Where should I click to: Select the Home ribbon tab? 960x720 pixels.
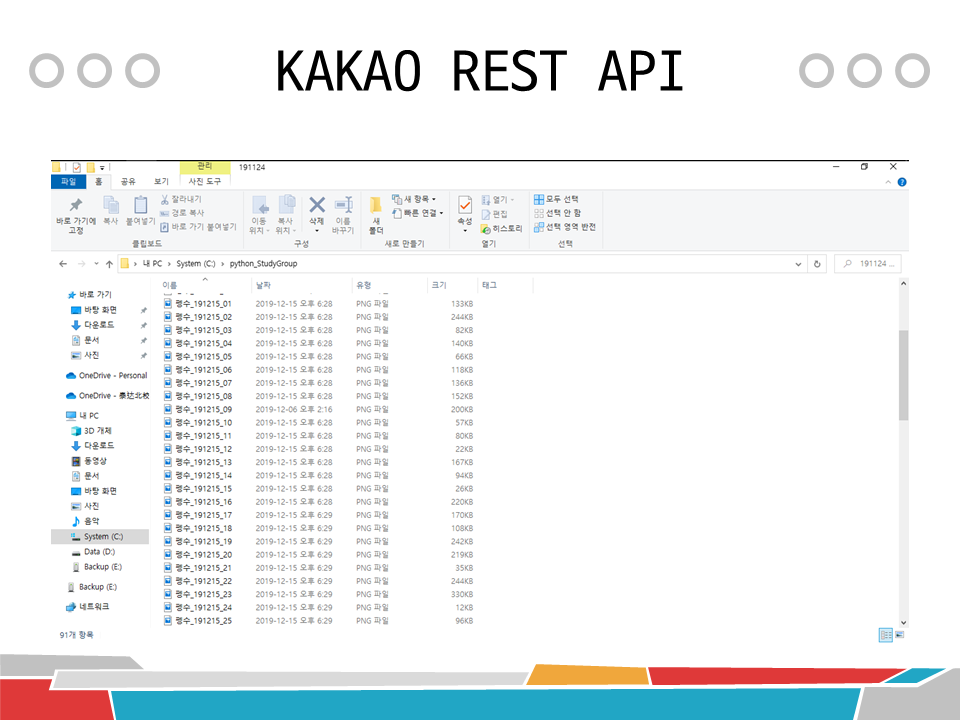(99, 182)
